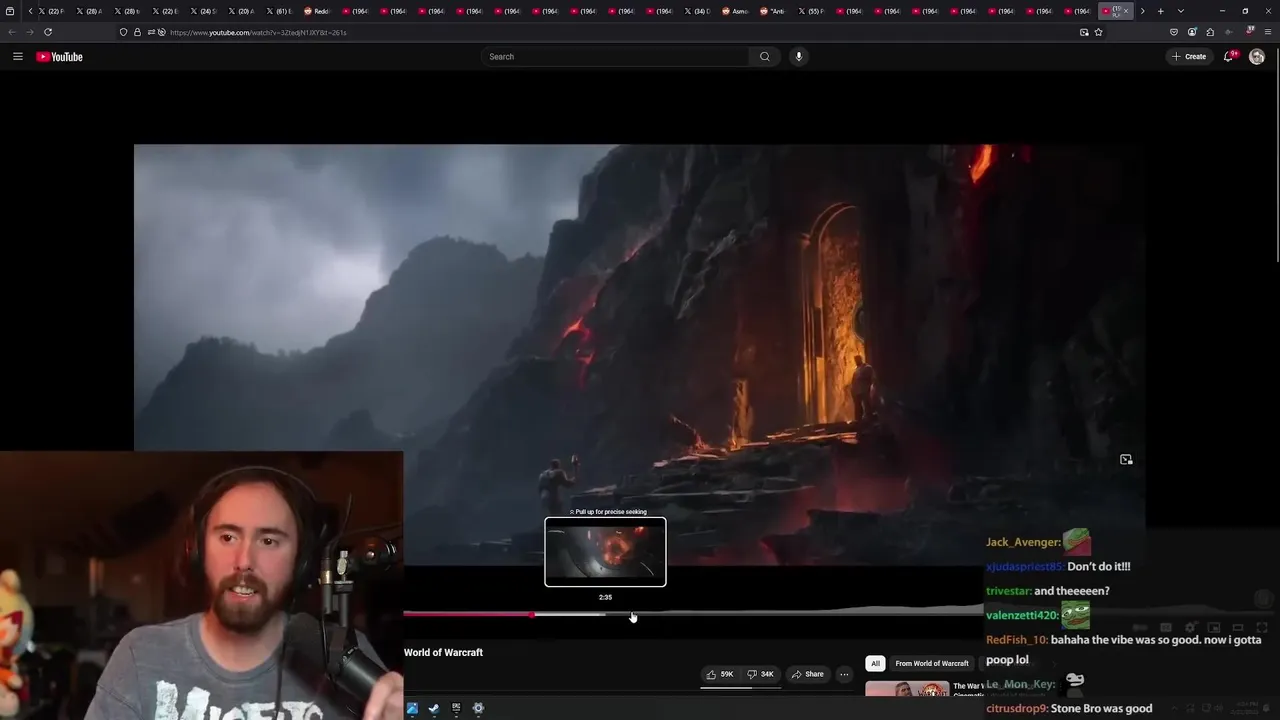Switch player to theater mode
The width and height of the screenshot is (1280, 720).
pos(1238,627)
